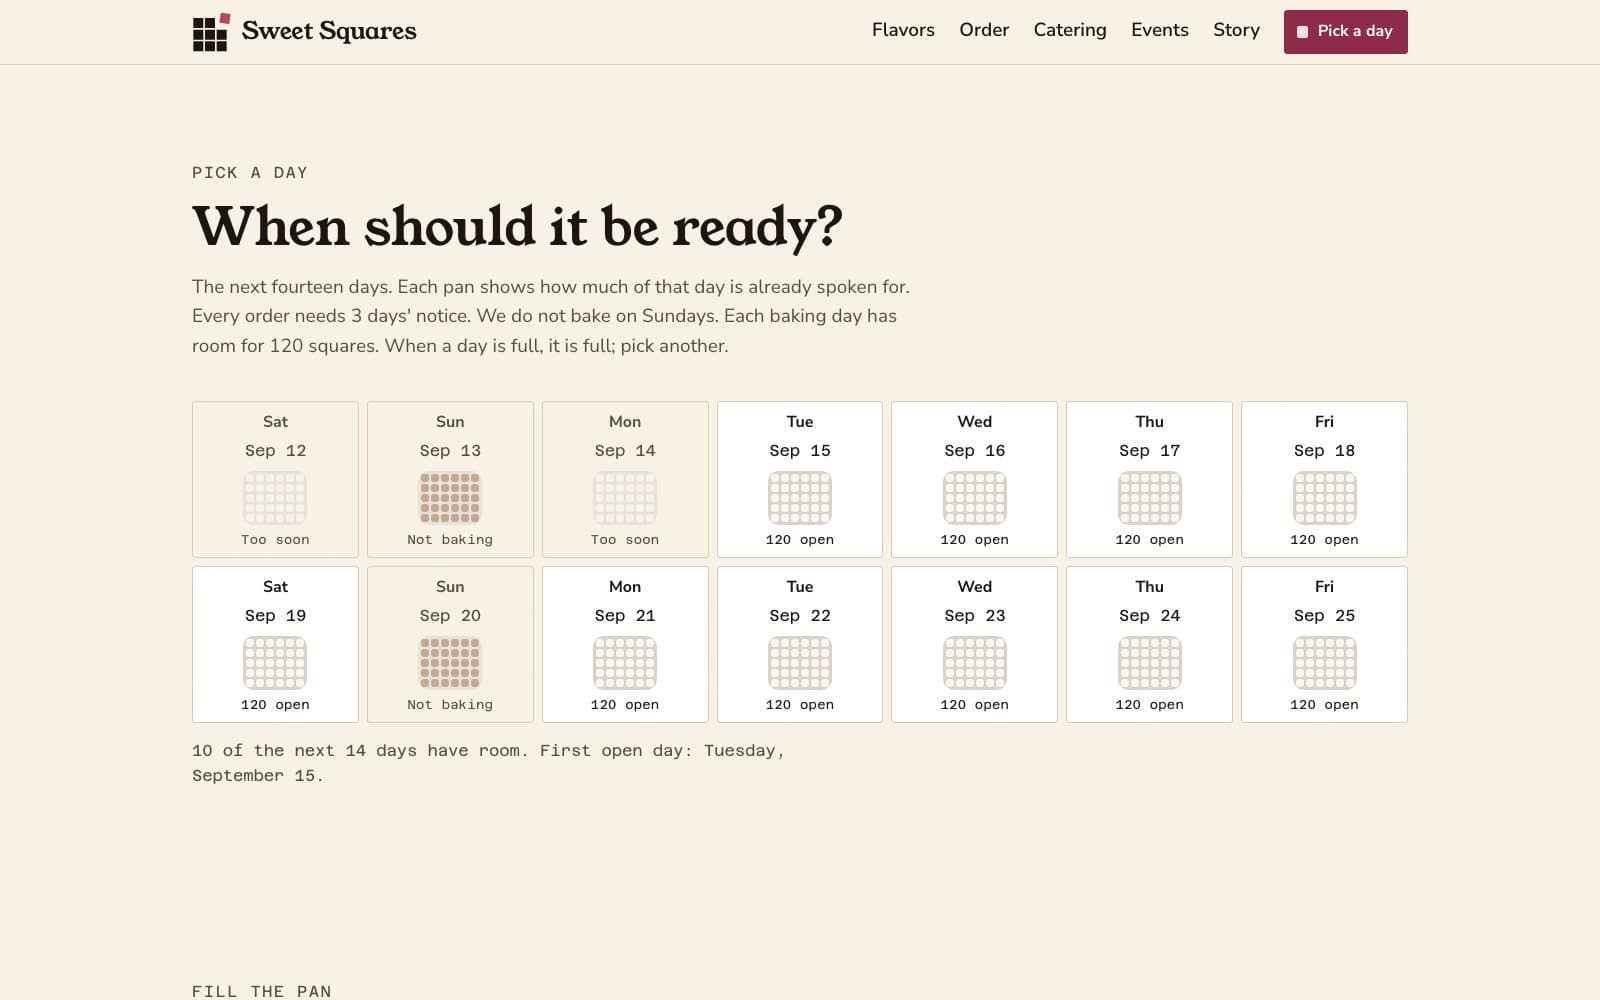Click the Sweet Squares grid logo icon

211,32
